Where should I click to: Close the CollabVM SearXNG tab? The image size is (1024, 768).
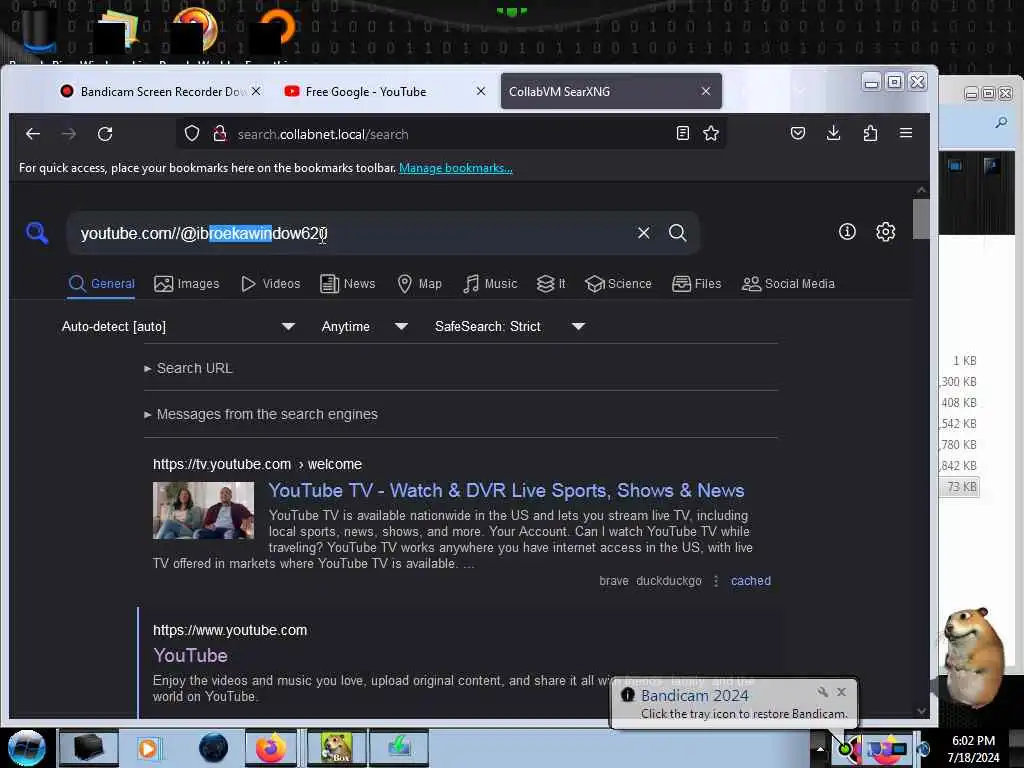pos(706,91)
